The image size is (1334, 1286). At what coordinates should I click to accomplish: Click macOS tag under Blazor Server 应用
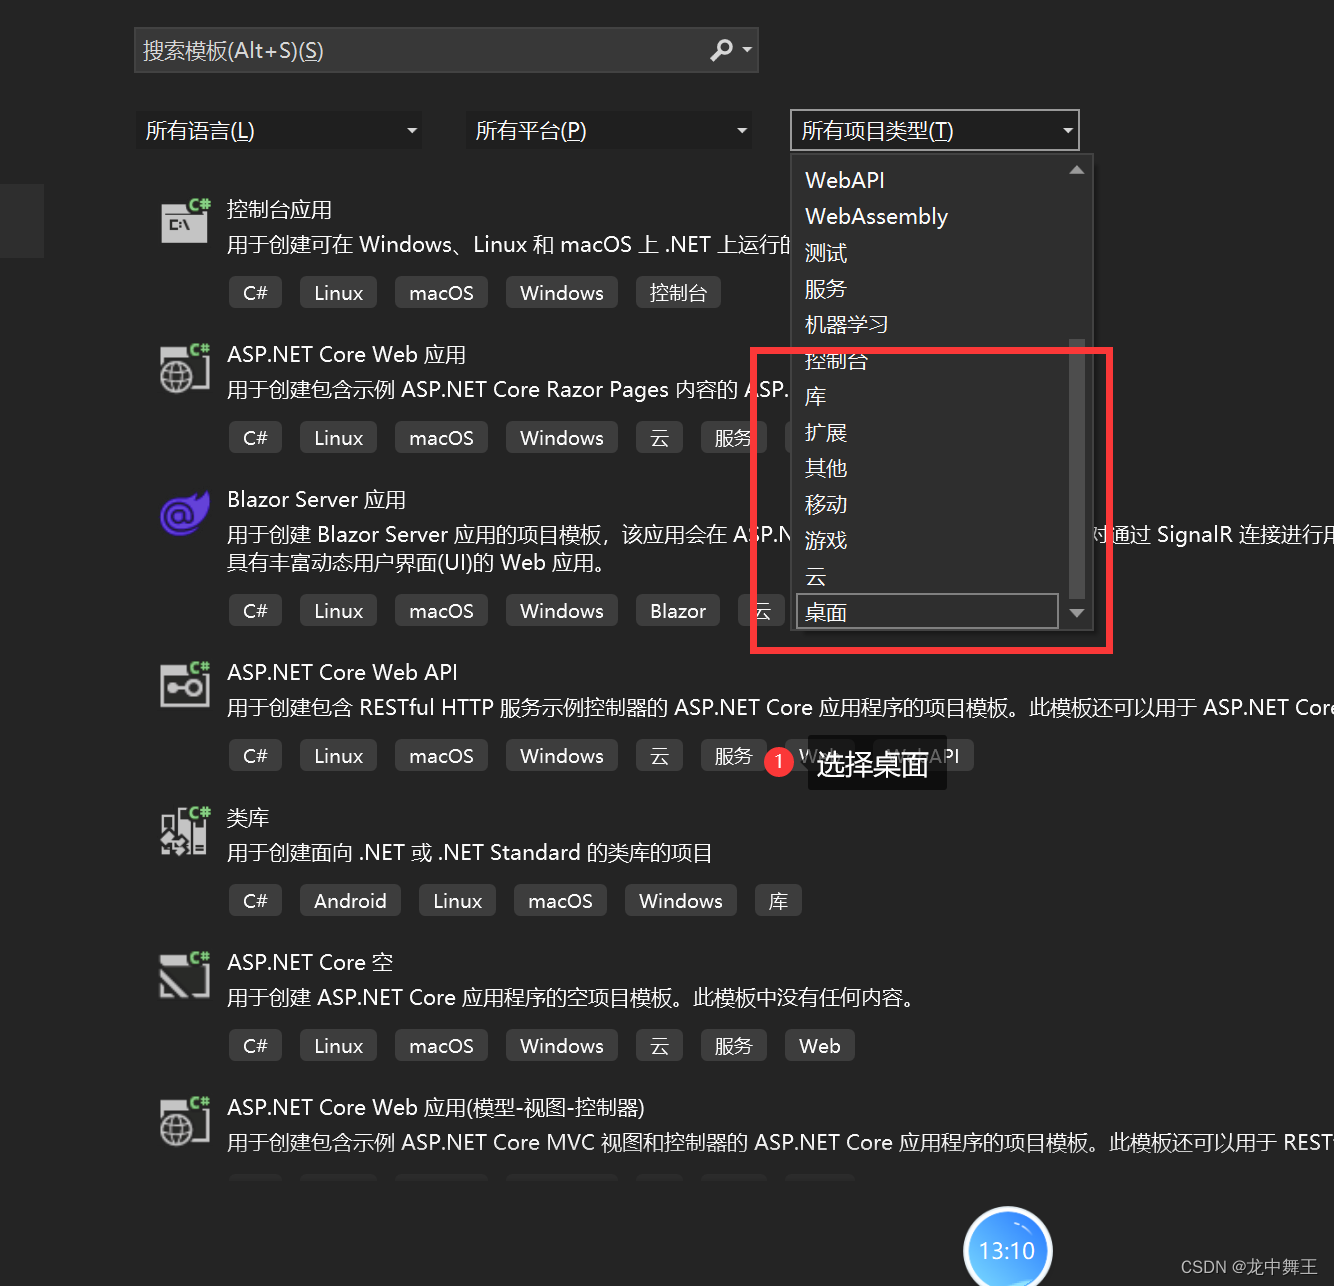441,611
